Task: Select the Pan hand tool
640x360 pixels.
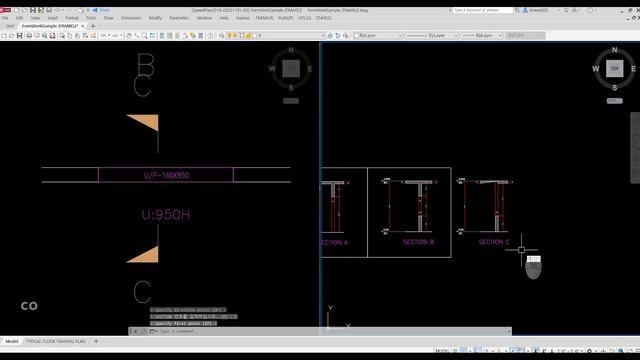Action: [x=129, y=36]
